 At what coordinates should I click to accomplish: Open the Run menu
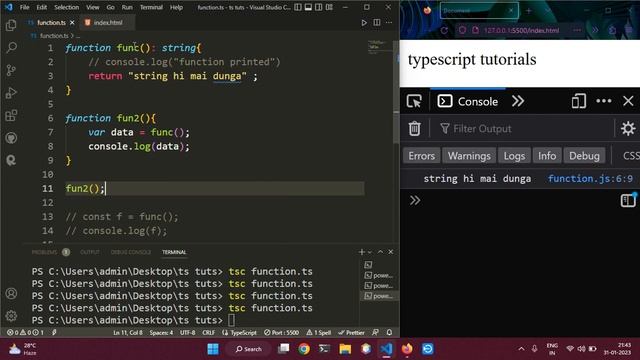point(127,7)
